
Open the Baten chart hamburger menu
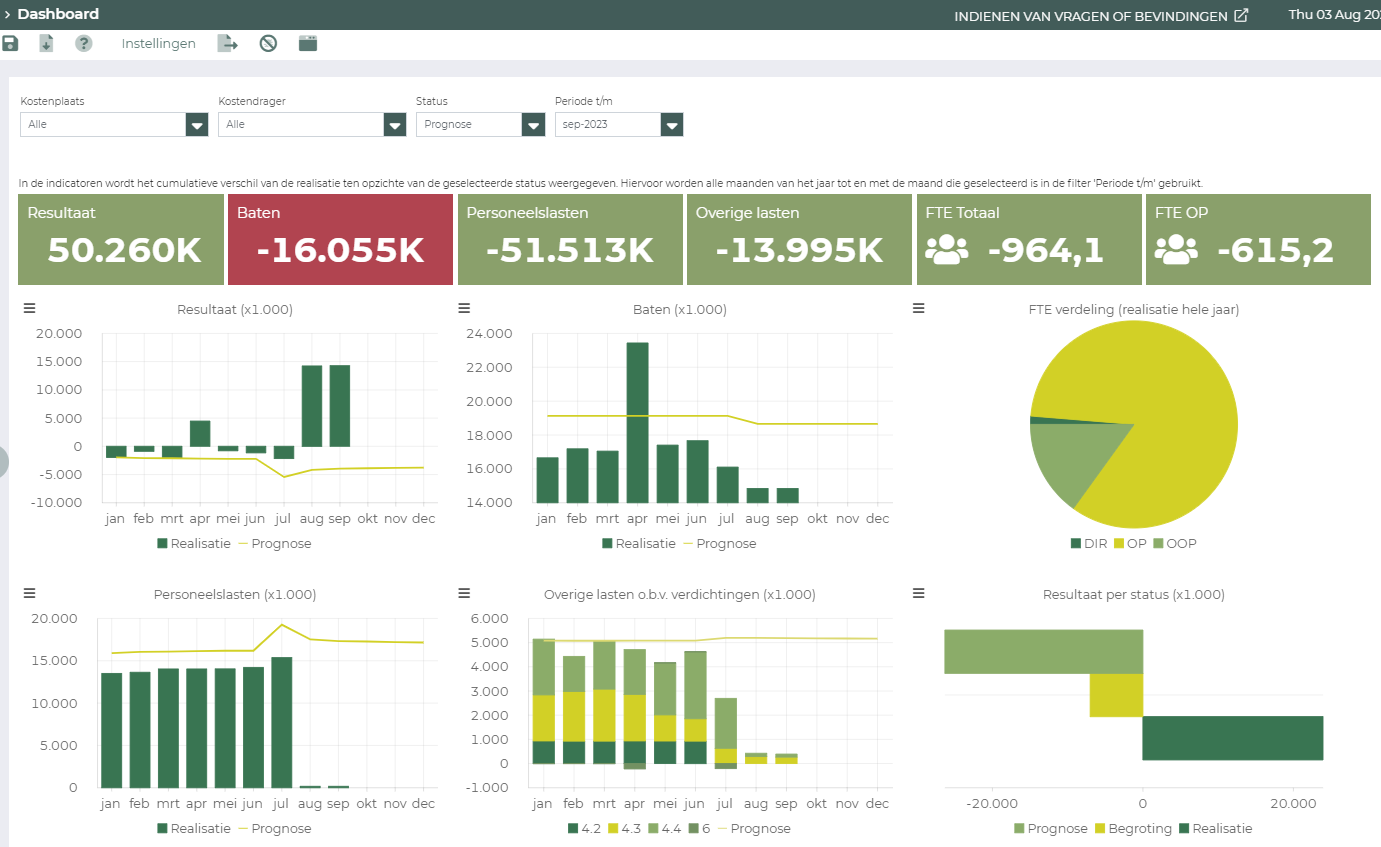point(464,309)
